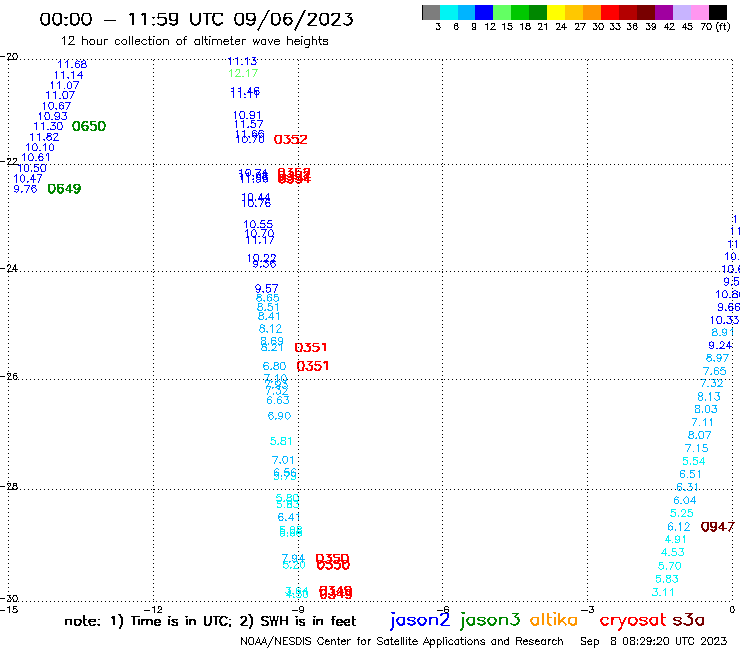Screen dimensions: 740x650
Task: Click the 'Sep 8 08:29:20 UTC 2023' timestamp
Action: (653, 641)
